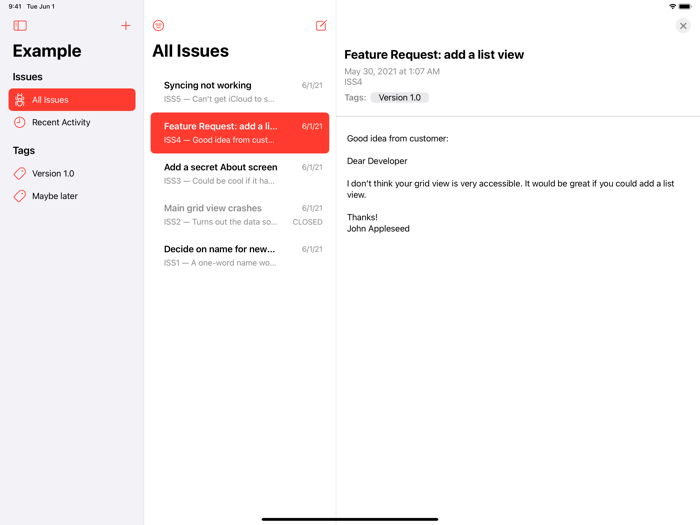
Task: Filter by Version 1.0 tag in sidebar
Action: click(x=72, y=173)
